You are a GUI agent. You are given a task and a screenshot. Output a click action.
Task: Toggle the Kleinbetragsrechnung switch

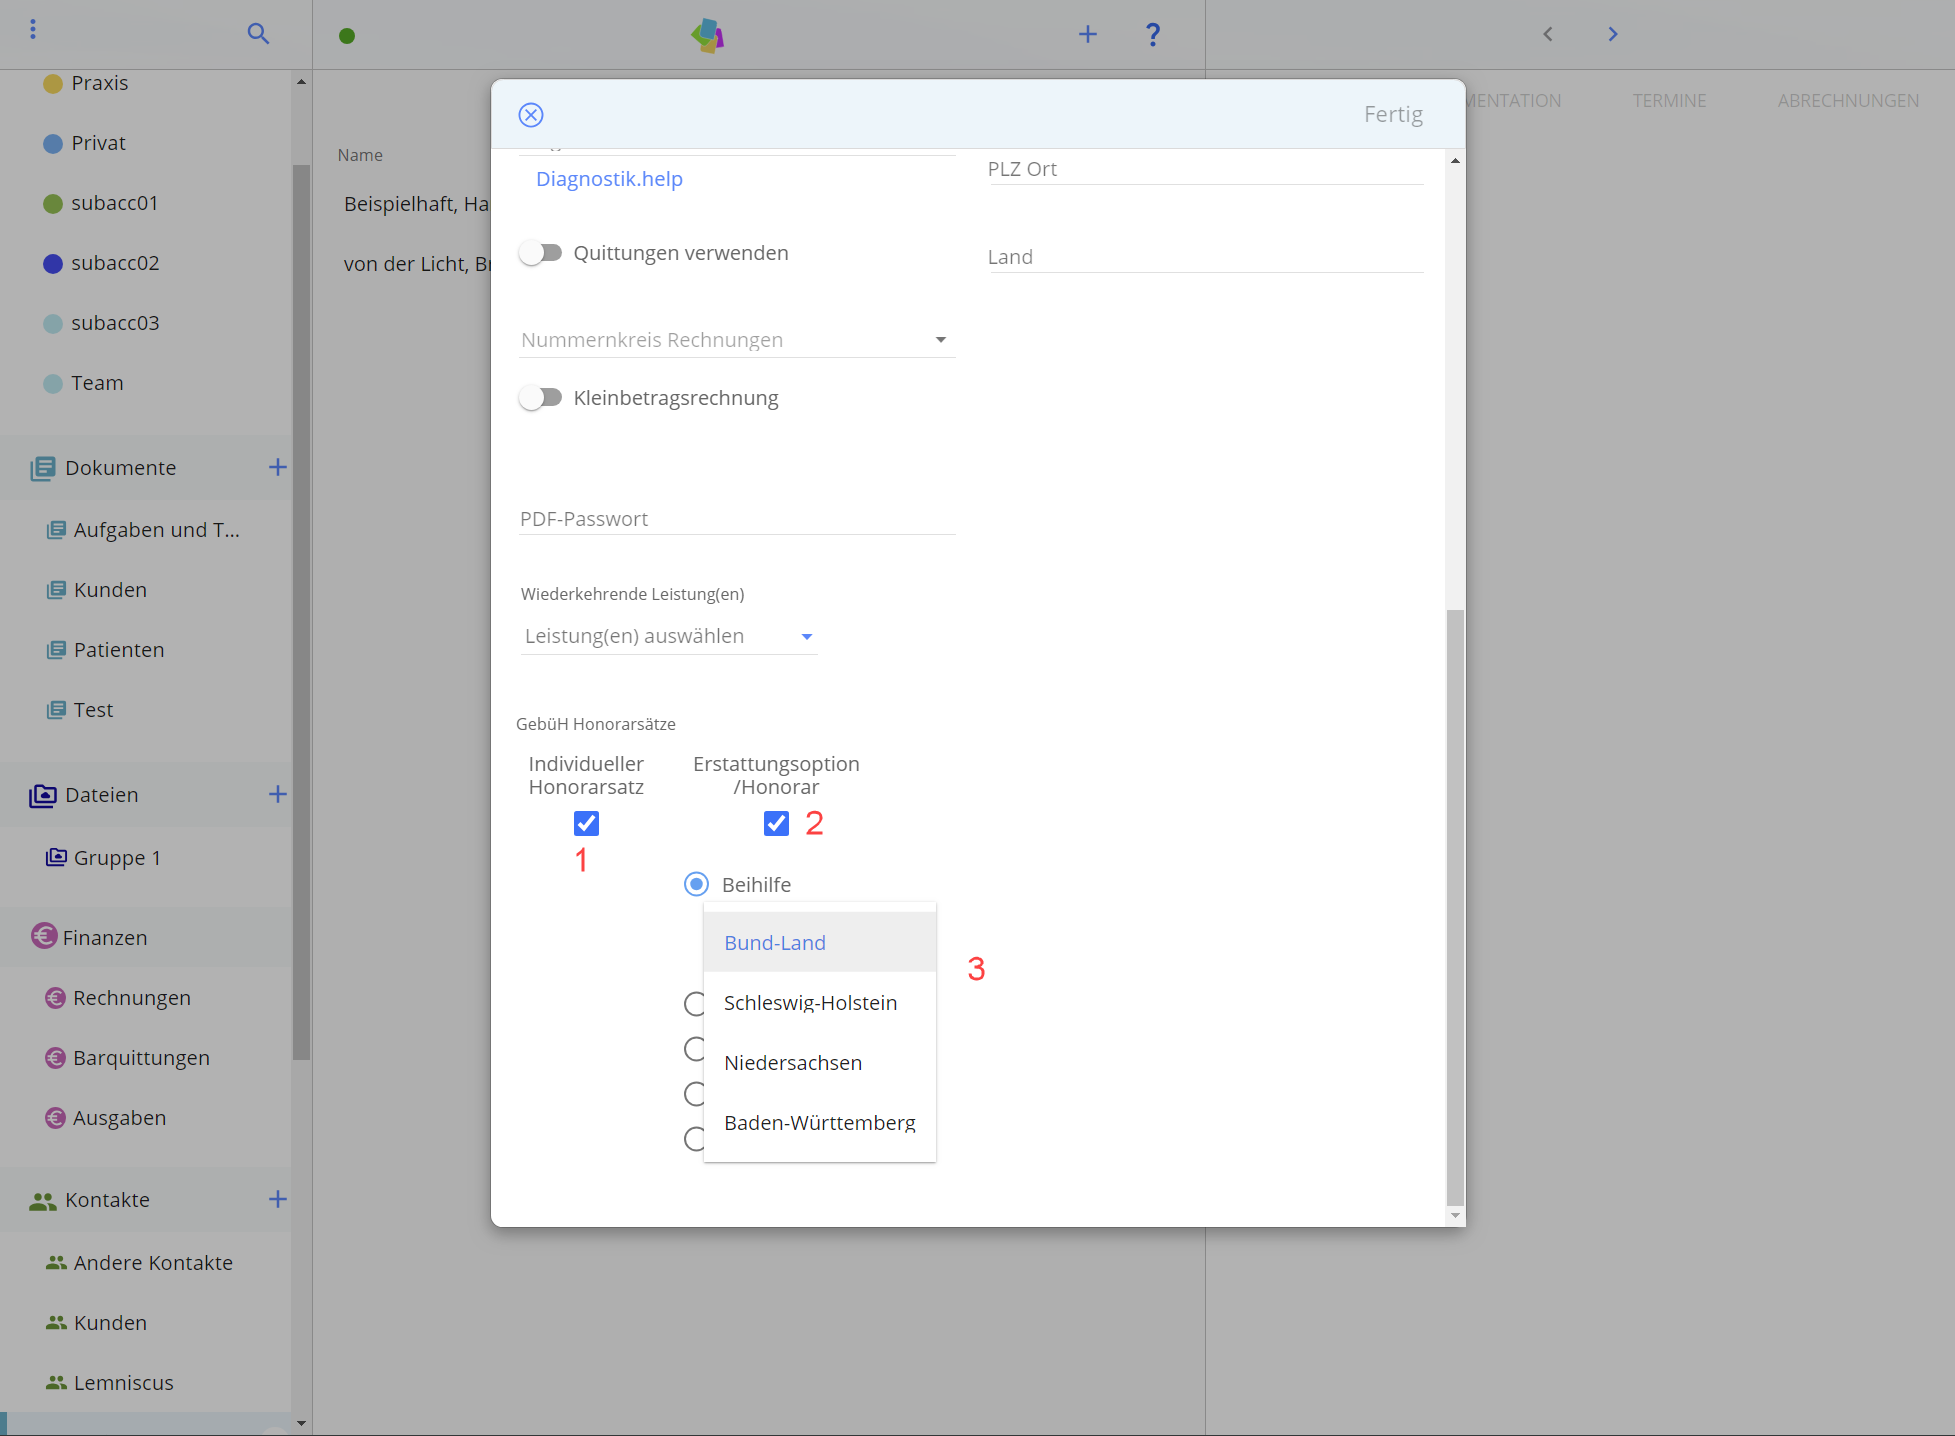pos(542,398)
